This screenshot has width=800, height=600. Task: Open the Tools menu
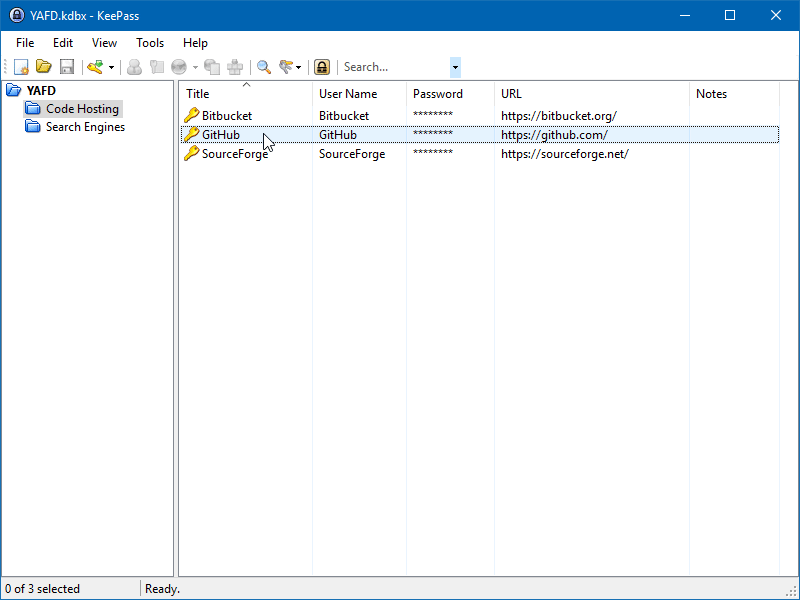tap(149, 43)
